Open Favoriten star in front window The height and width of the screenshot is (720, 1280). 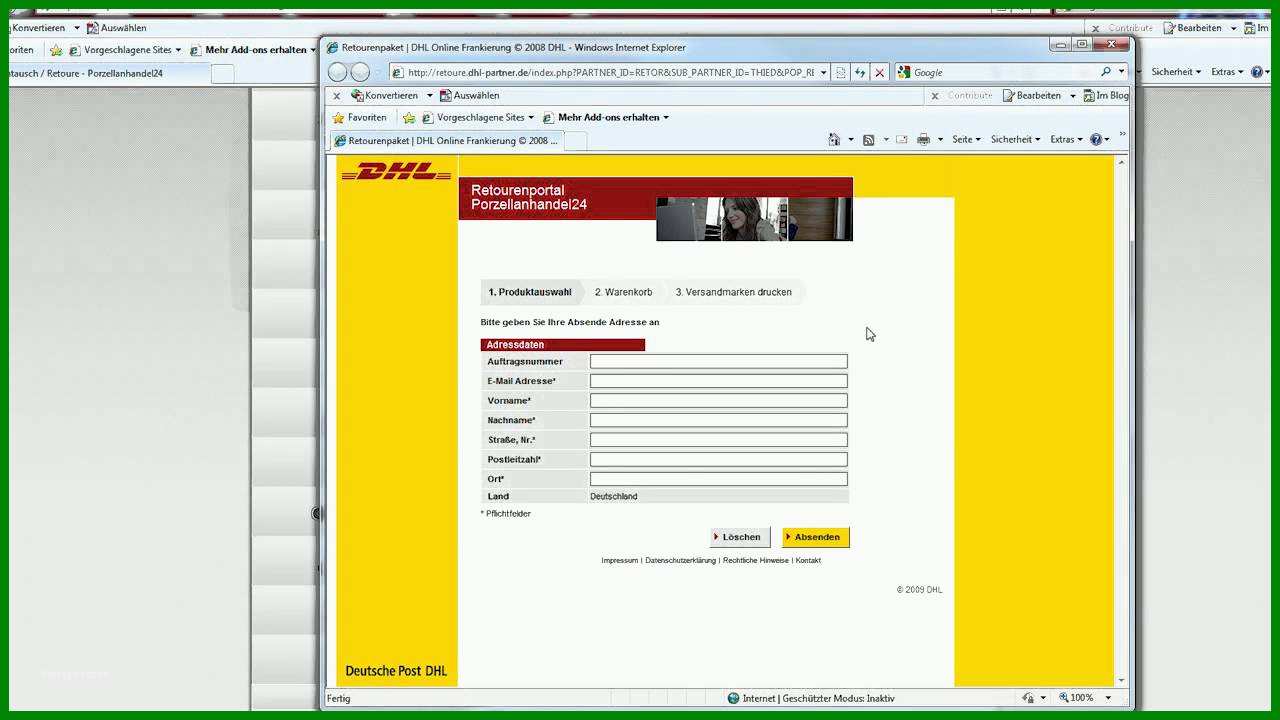[x=360, y=117]
